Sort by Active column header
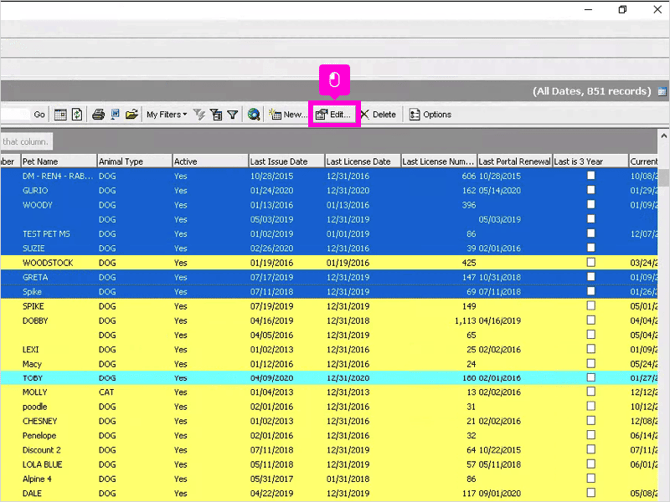Screen dimensions: 670x502 point(210,161)
